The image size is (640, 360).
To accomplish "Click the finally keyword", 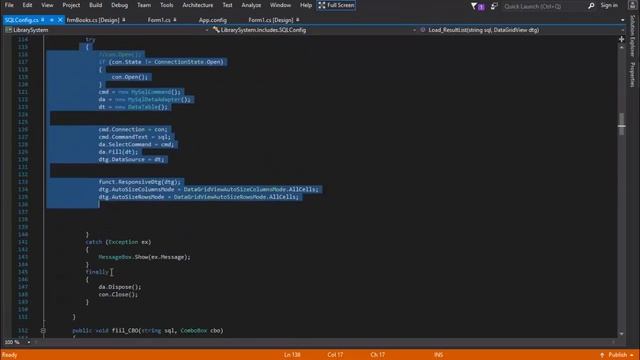I will pyautogui.click(x=97, y=272).
